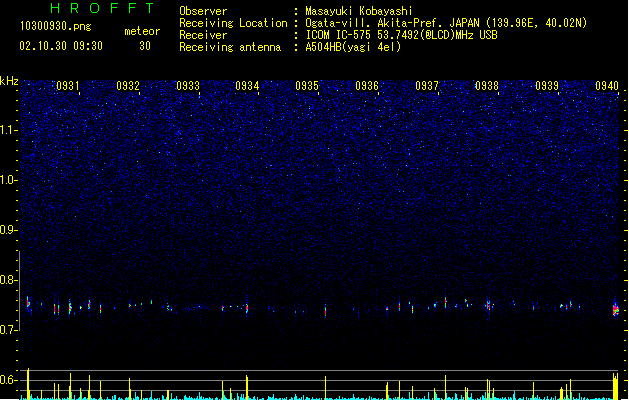Click the strong meteor echo near 0940
Image resolution: width=629 pixels, height=400 pixels.
[616, 308]
